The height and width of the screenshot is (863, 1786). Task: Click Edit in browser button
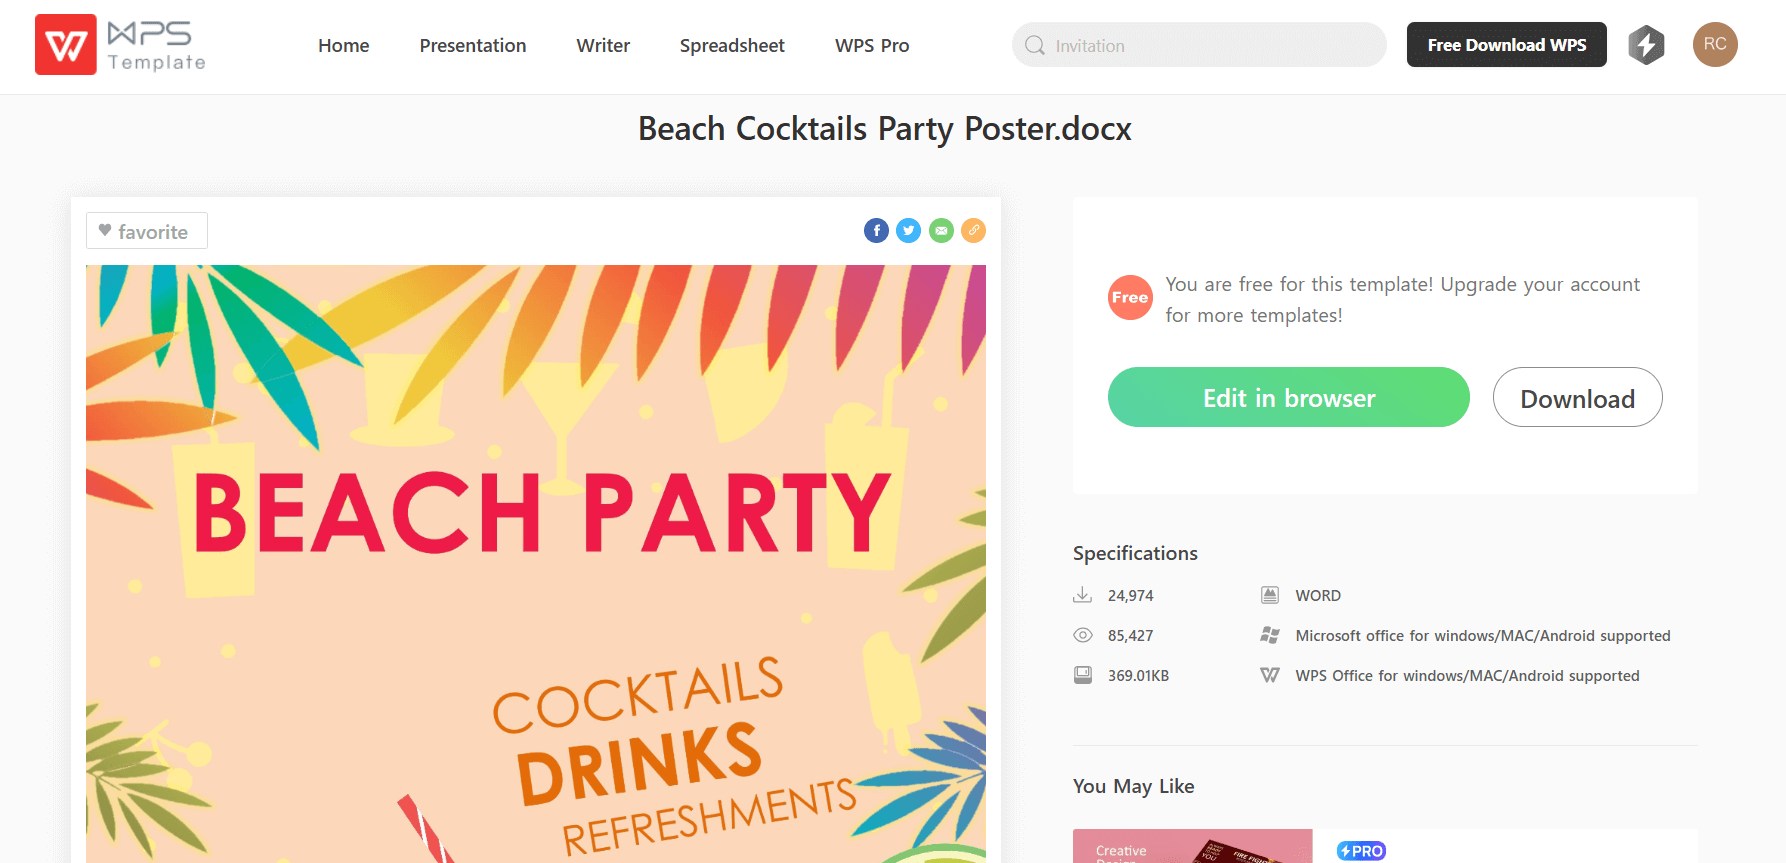click(1288, 398)
